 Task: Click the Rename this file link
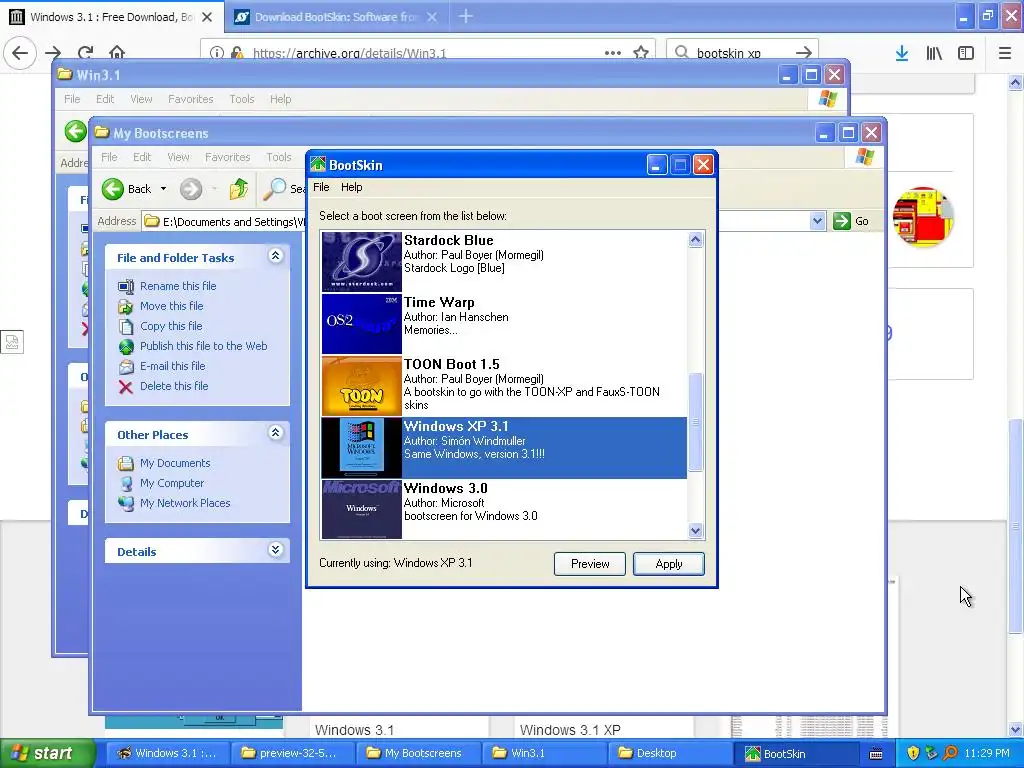tap(178, 286)
